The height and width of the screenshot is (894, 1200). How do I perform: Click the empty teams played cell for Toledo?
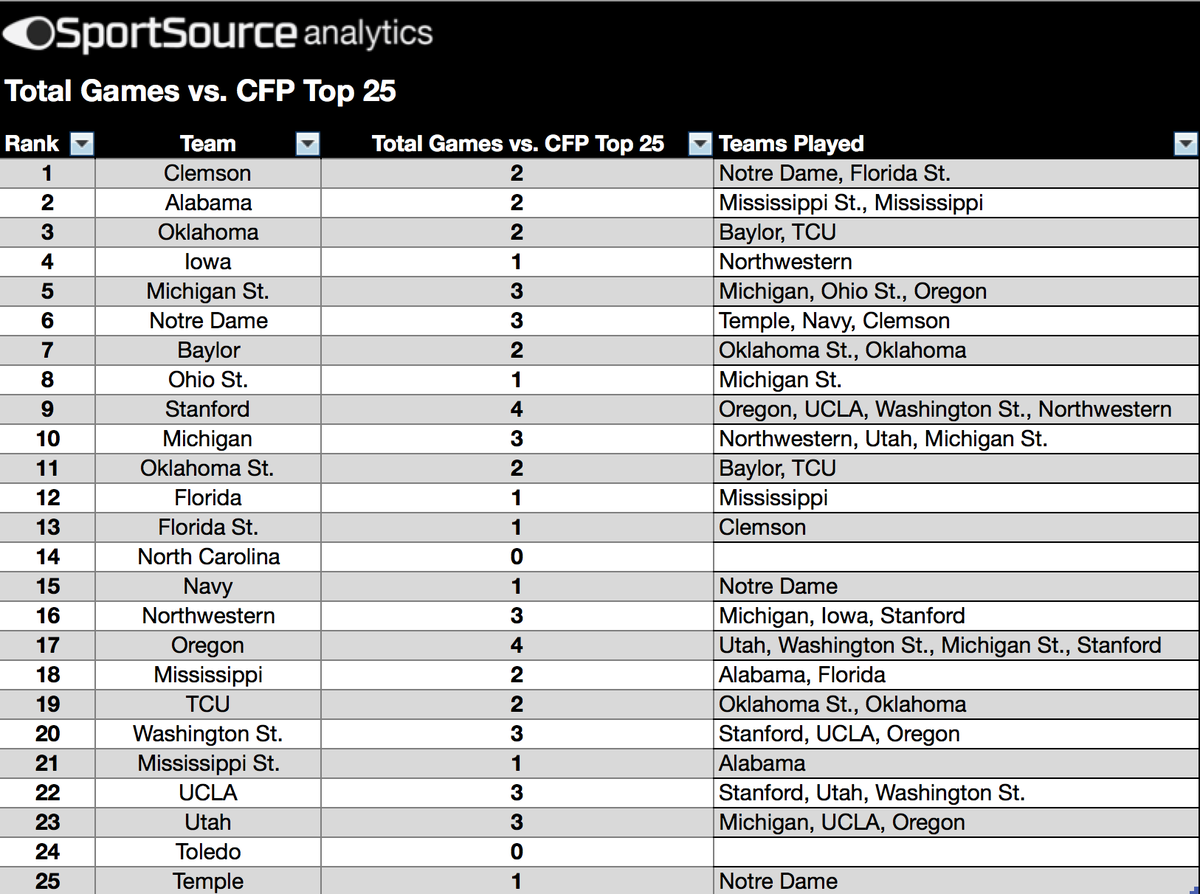tap(955, 852)
